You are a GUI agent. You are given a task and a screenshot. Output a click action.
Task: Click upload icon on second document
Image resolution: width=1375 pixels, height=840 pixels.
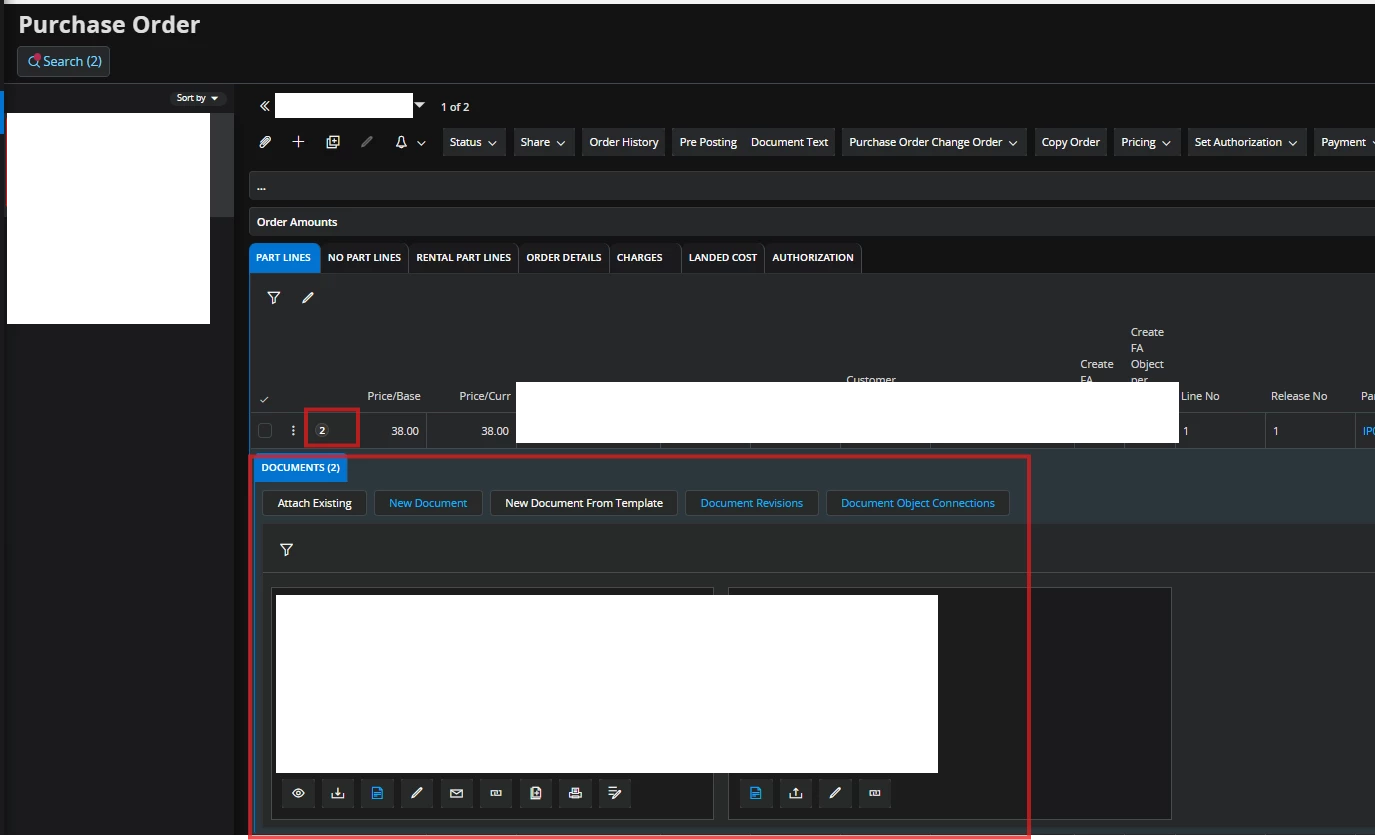796,793
